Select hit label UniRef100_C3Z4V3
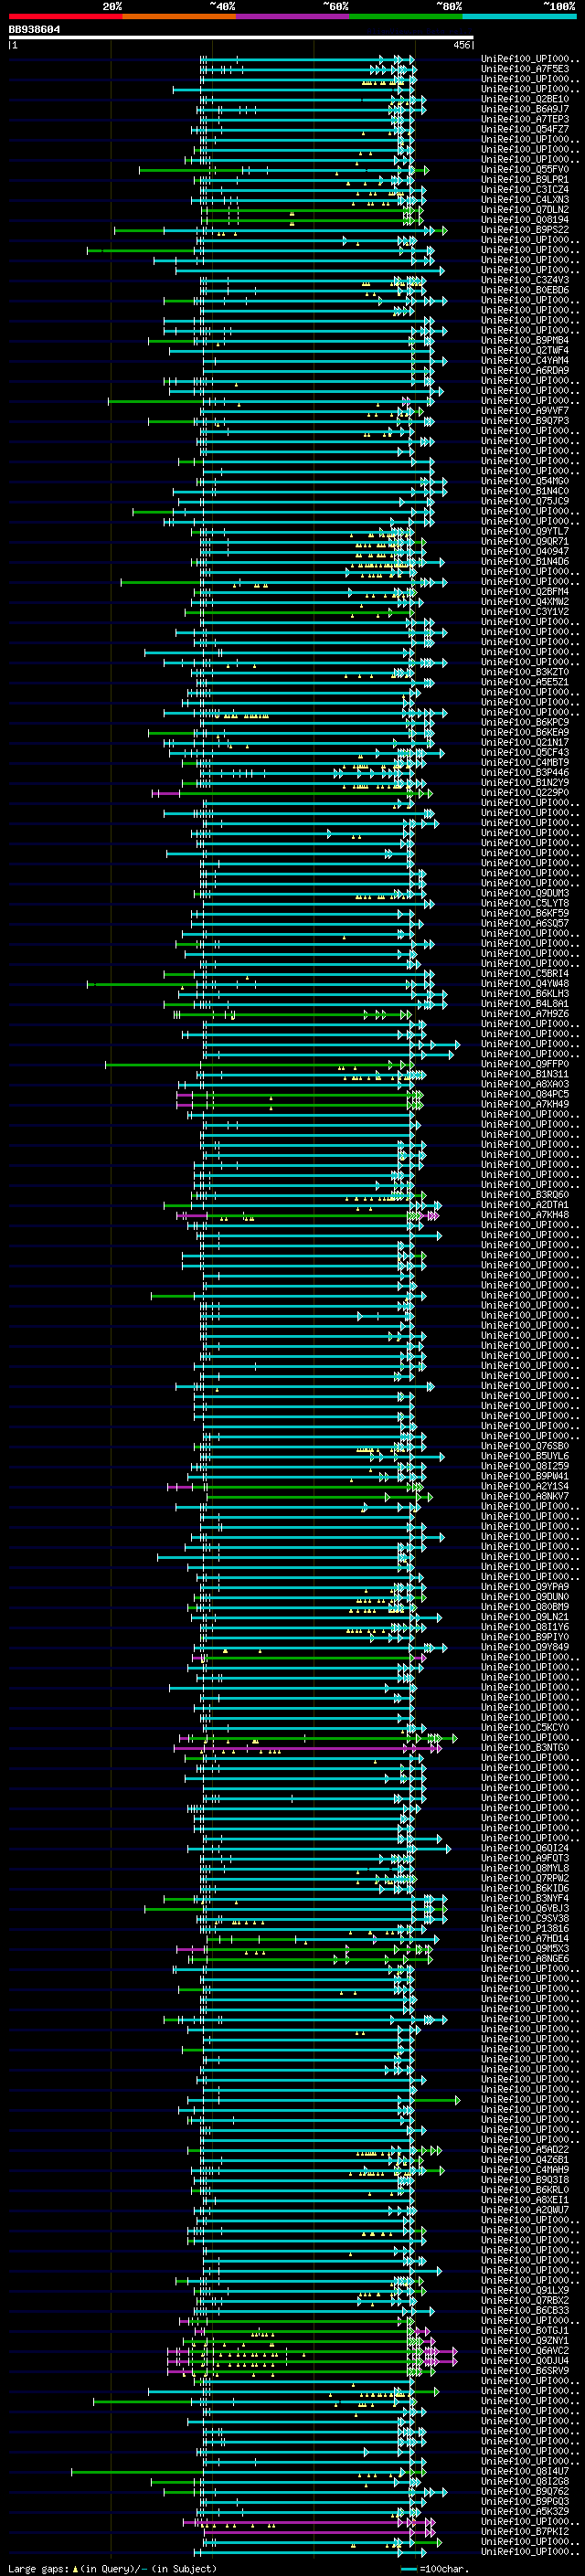Image resolution: width=585 pixels, height=2576 pixels. (525, 281)
